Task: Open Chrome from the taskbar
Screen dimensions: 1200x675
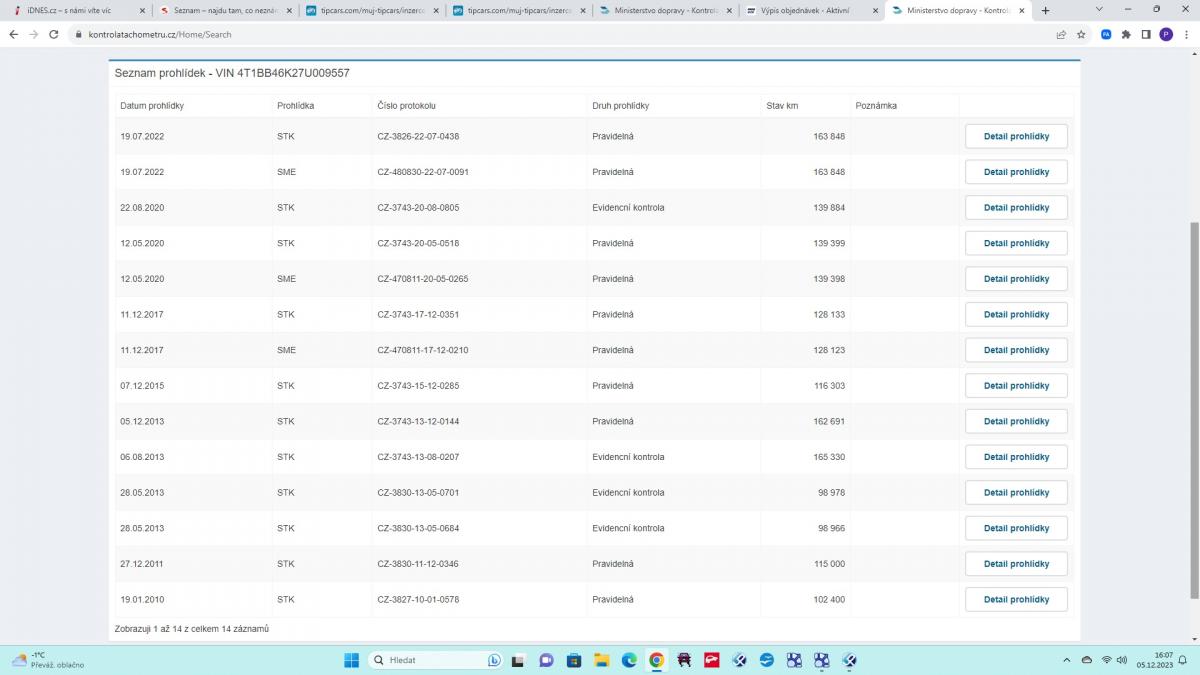Action: 657,660
